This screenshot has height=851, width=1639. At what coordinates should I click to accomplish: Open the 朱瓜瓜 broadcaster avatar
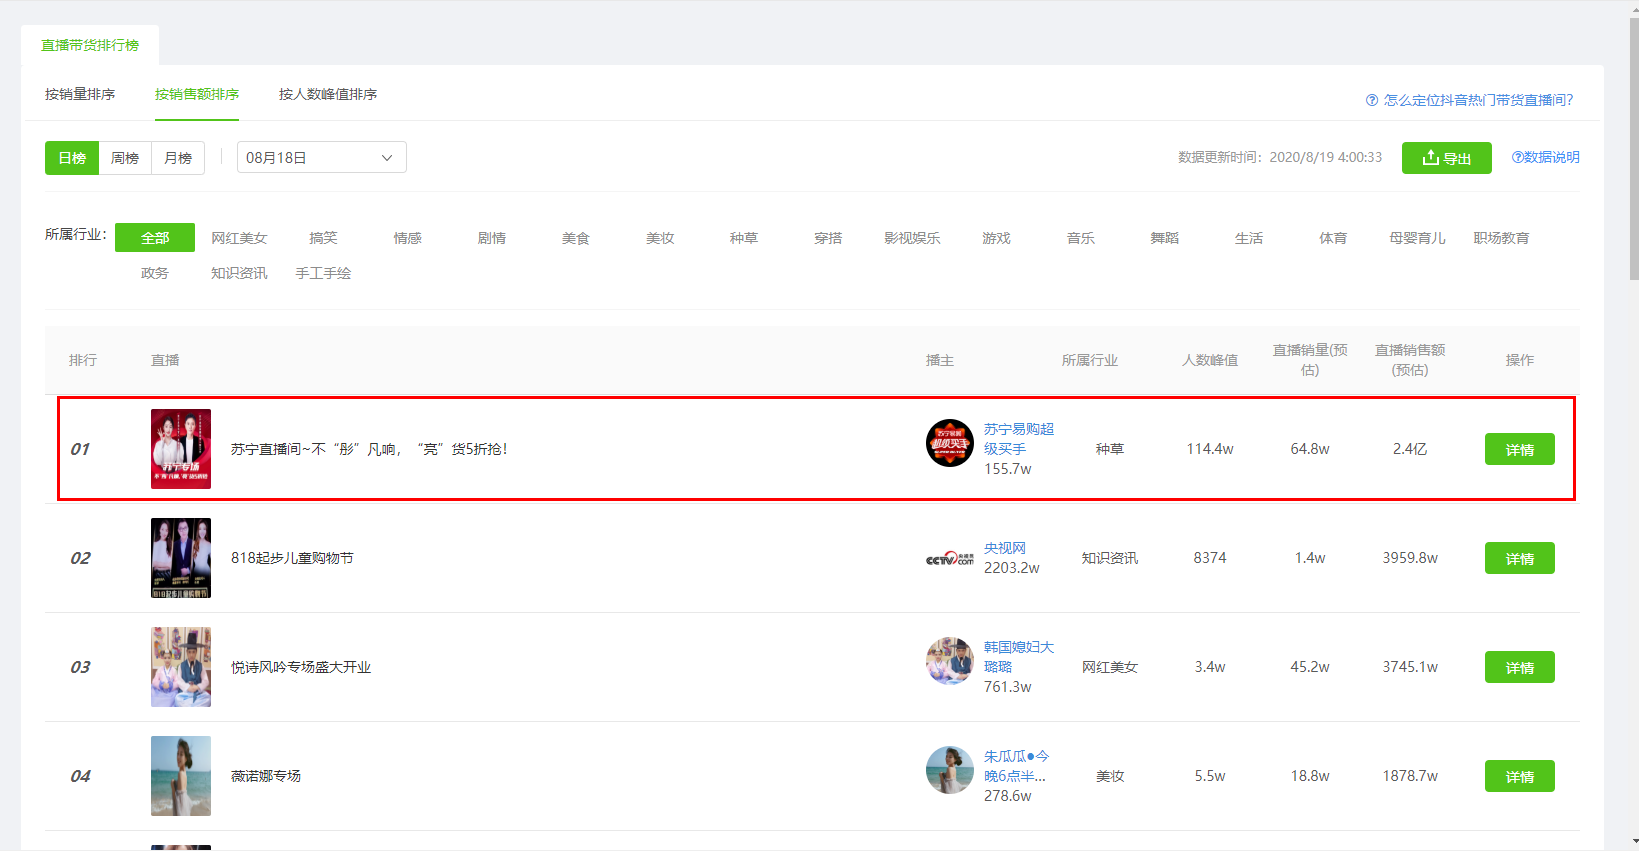(x=950, y=770)
